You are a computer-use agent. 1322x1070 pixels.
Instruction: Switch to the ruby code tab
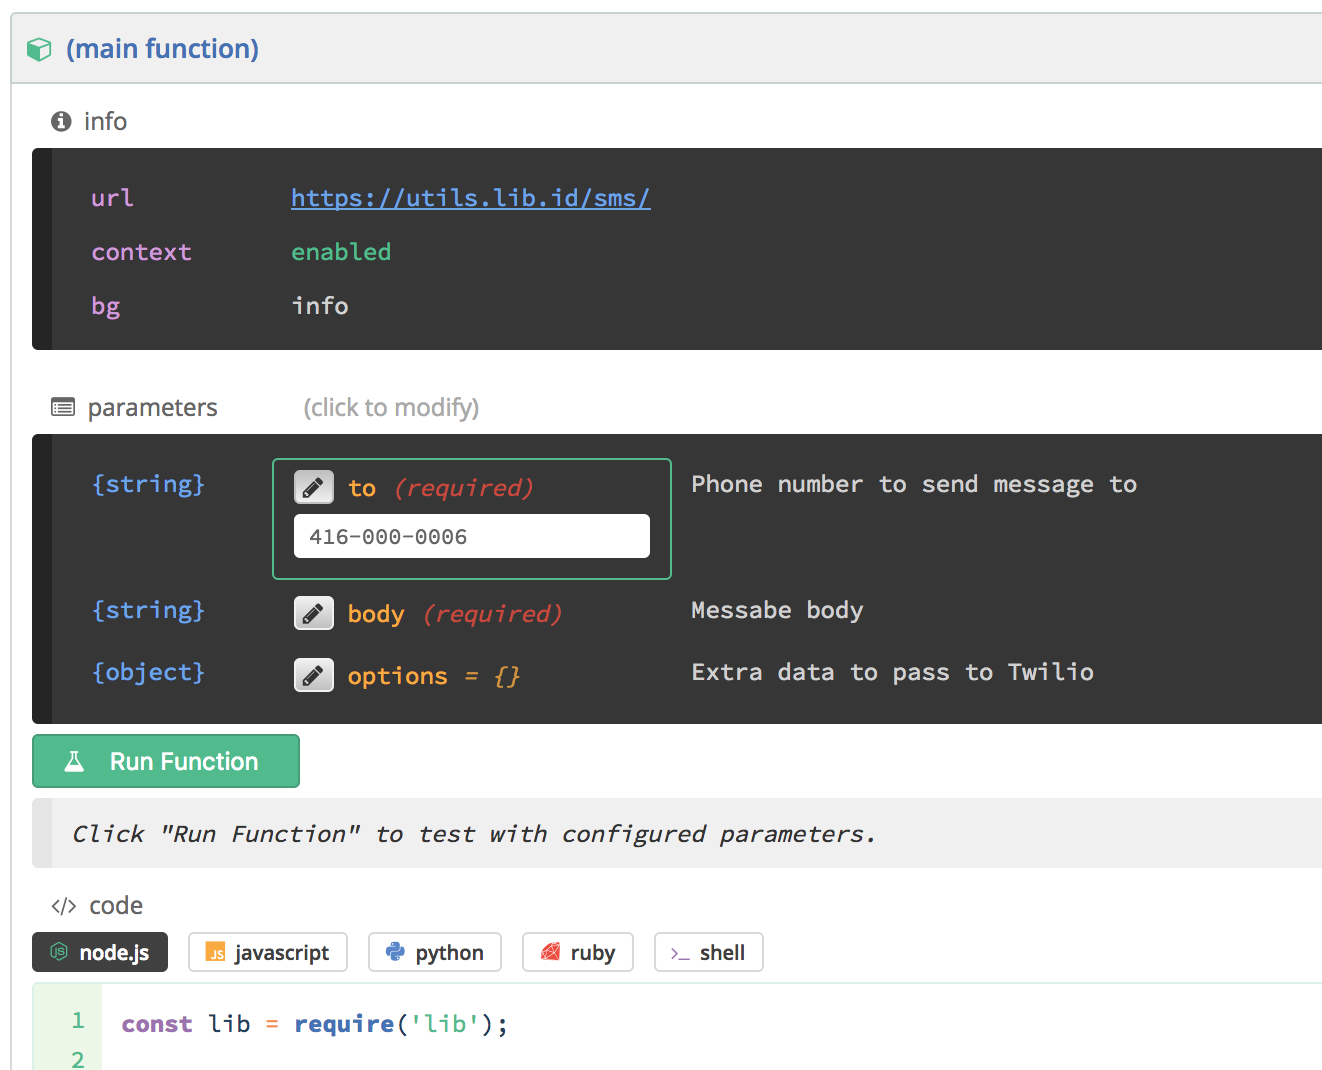578,952
